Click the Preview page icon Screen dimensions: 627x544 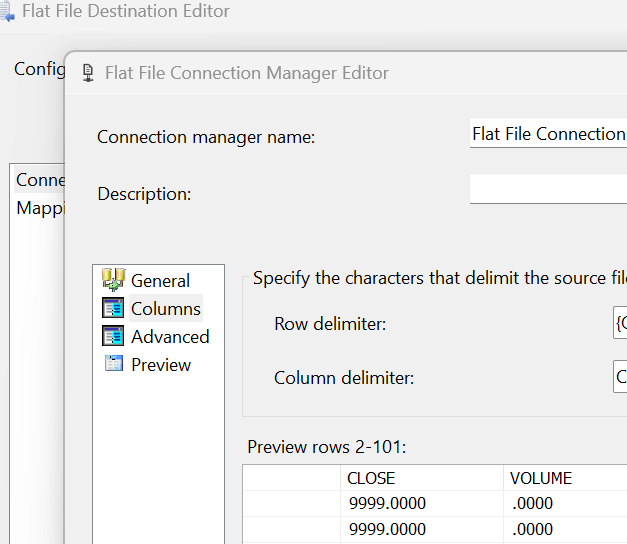(113, 364)
